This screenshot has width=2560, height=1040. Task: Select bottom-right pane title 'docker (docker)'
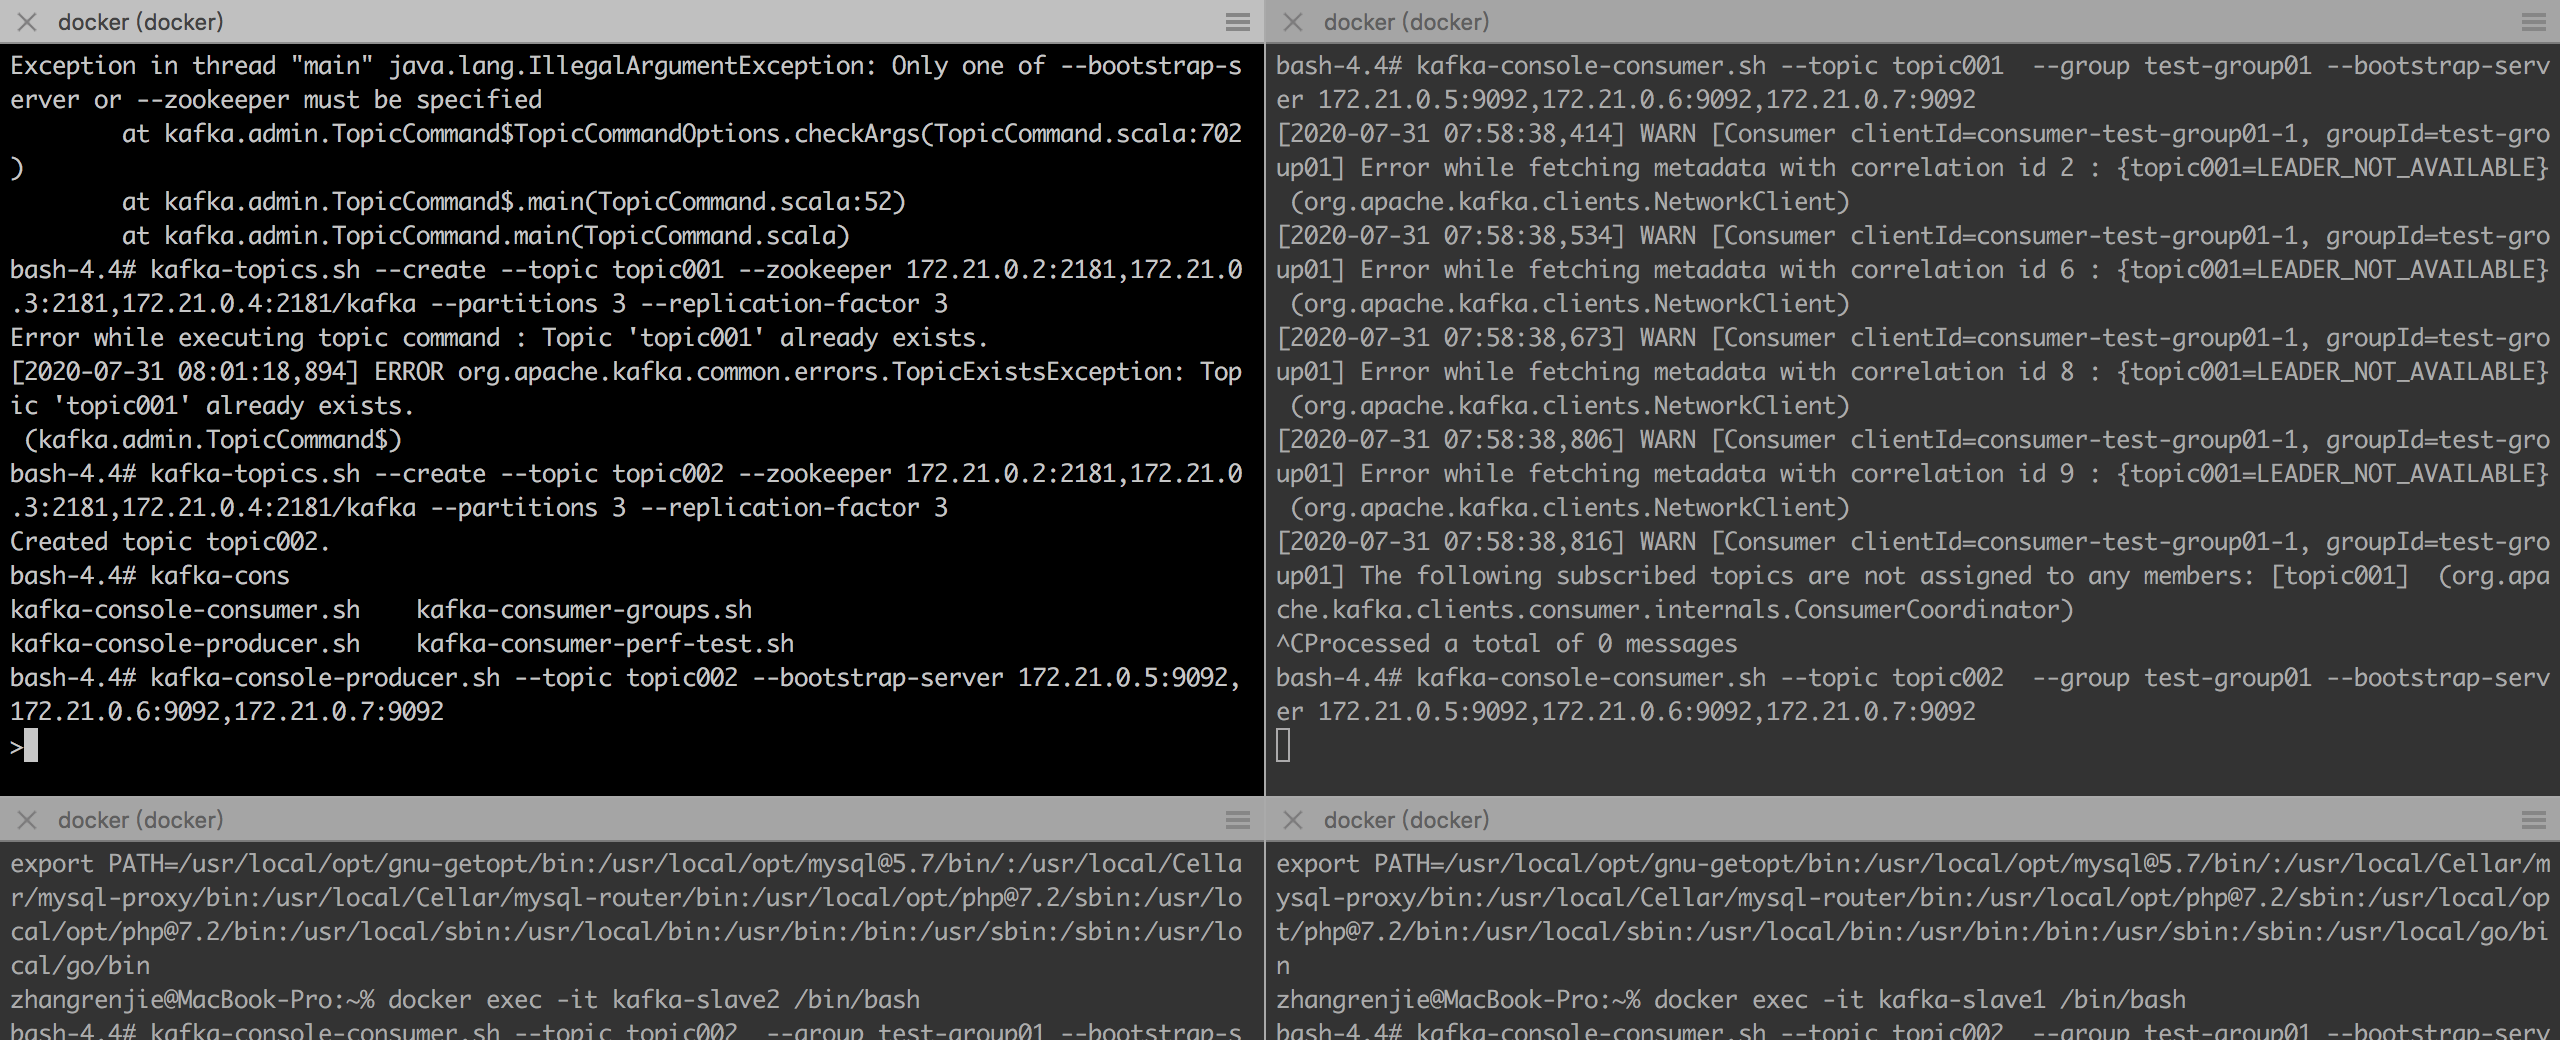[1407, 820]
